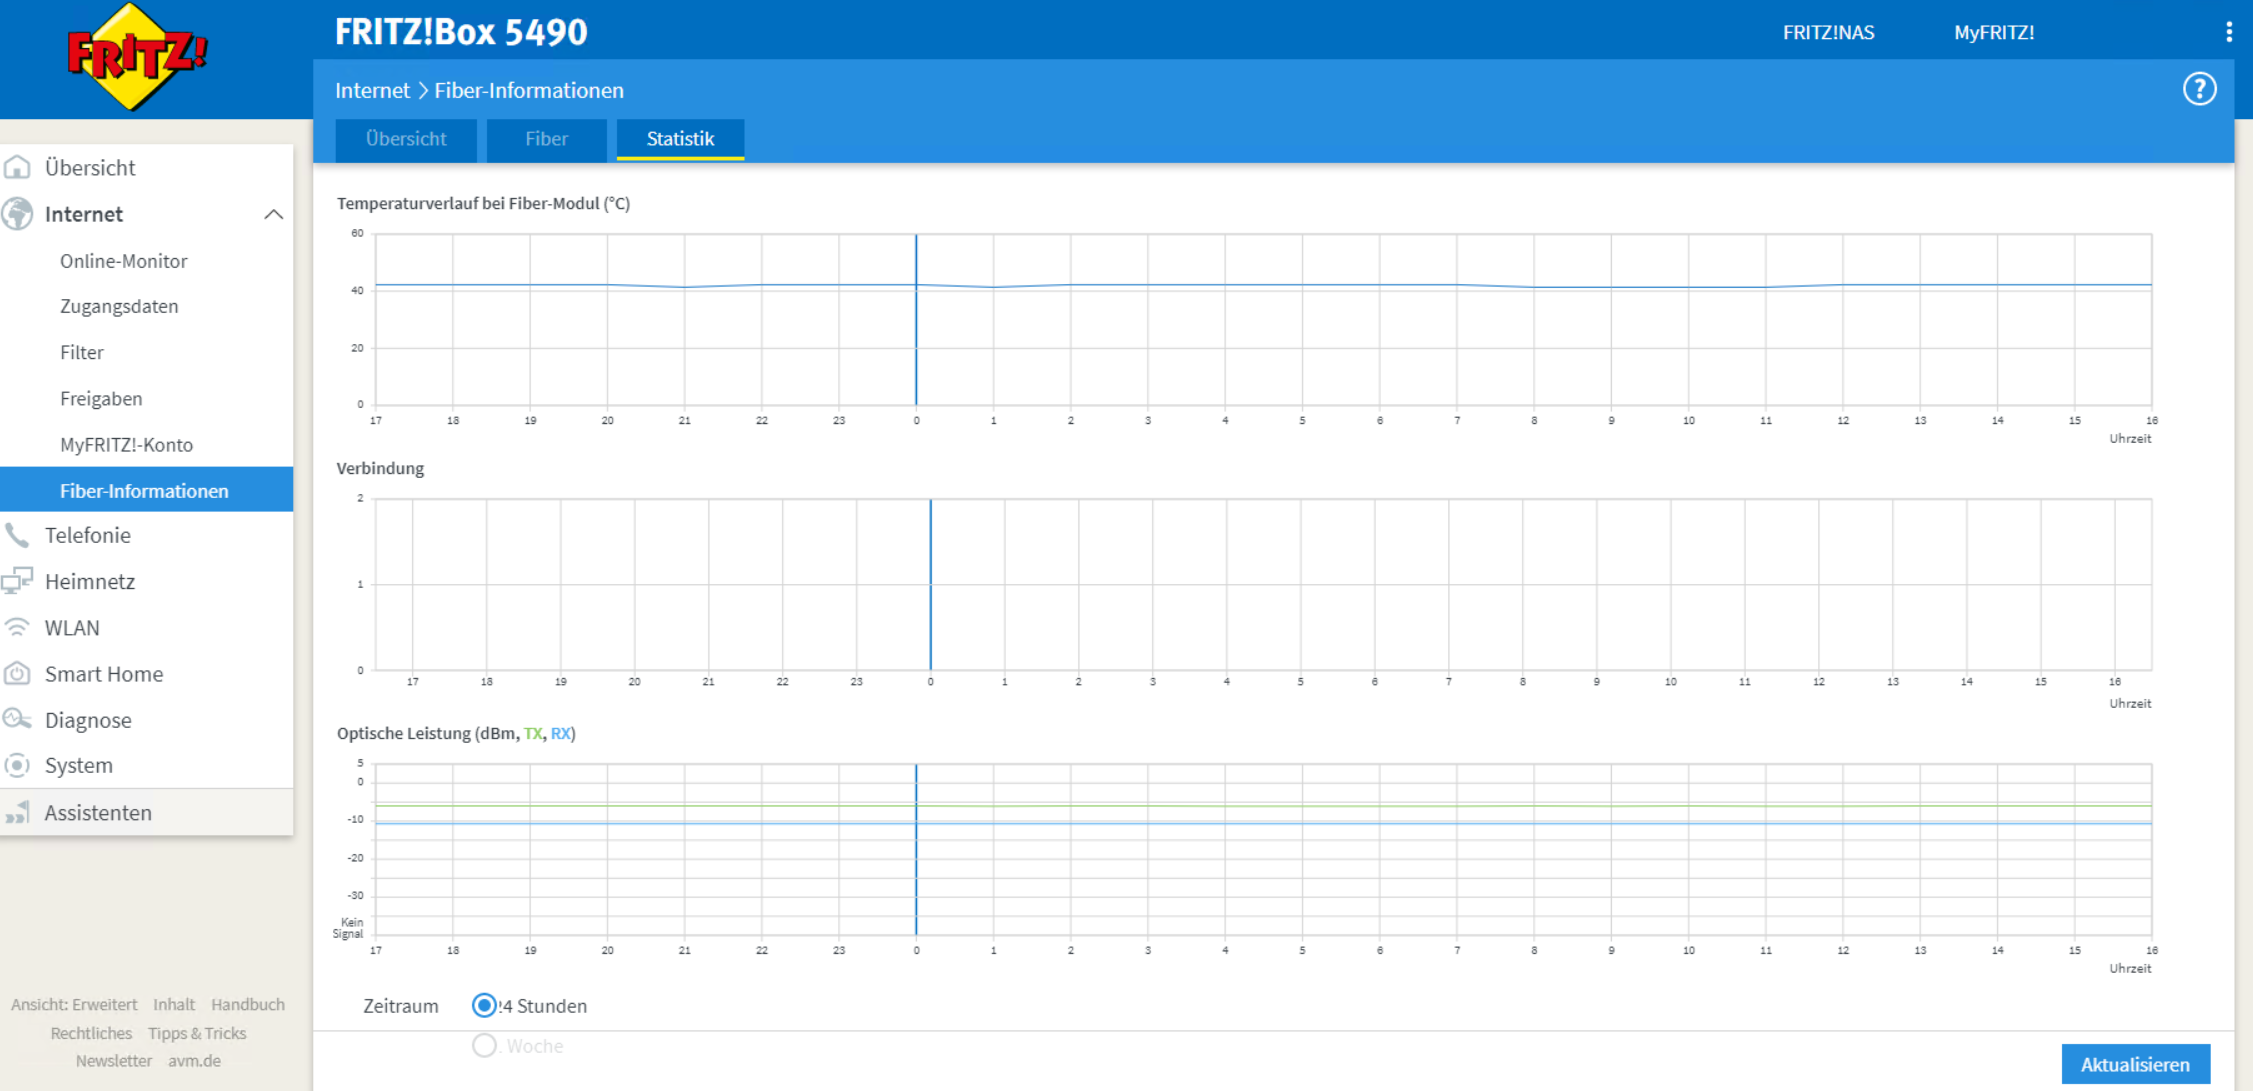Click the Smart Home icon
The height and width of the screenshot is (1091, 2253).
(17, 674)
